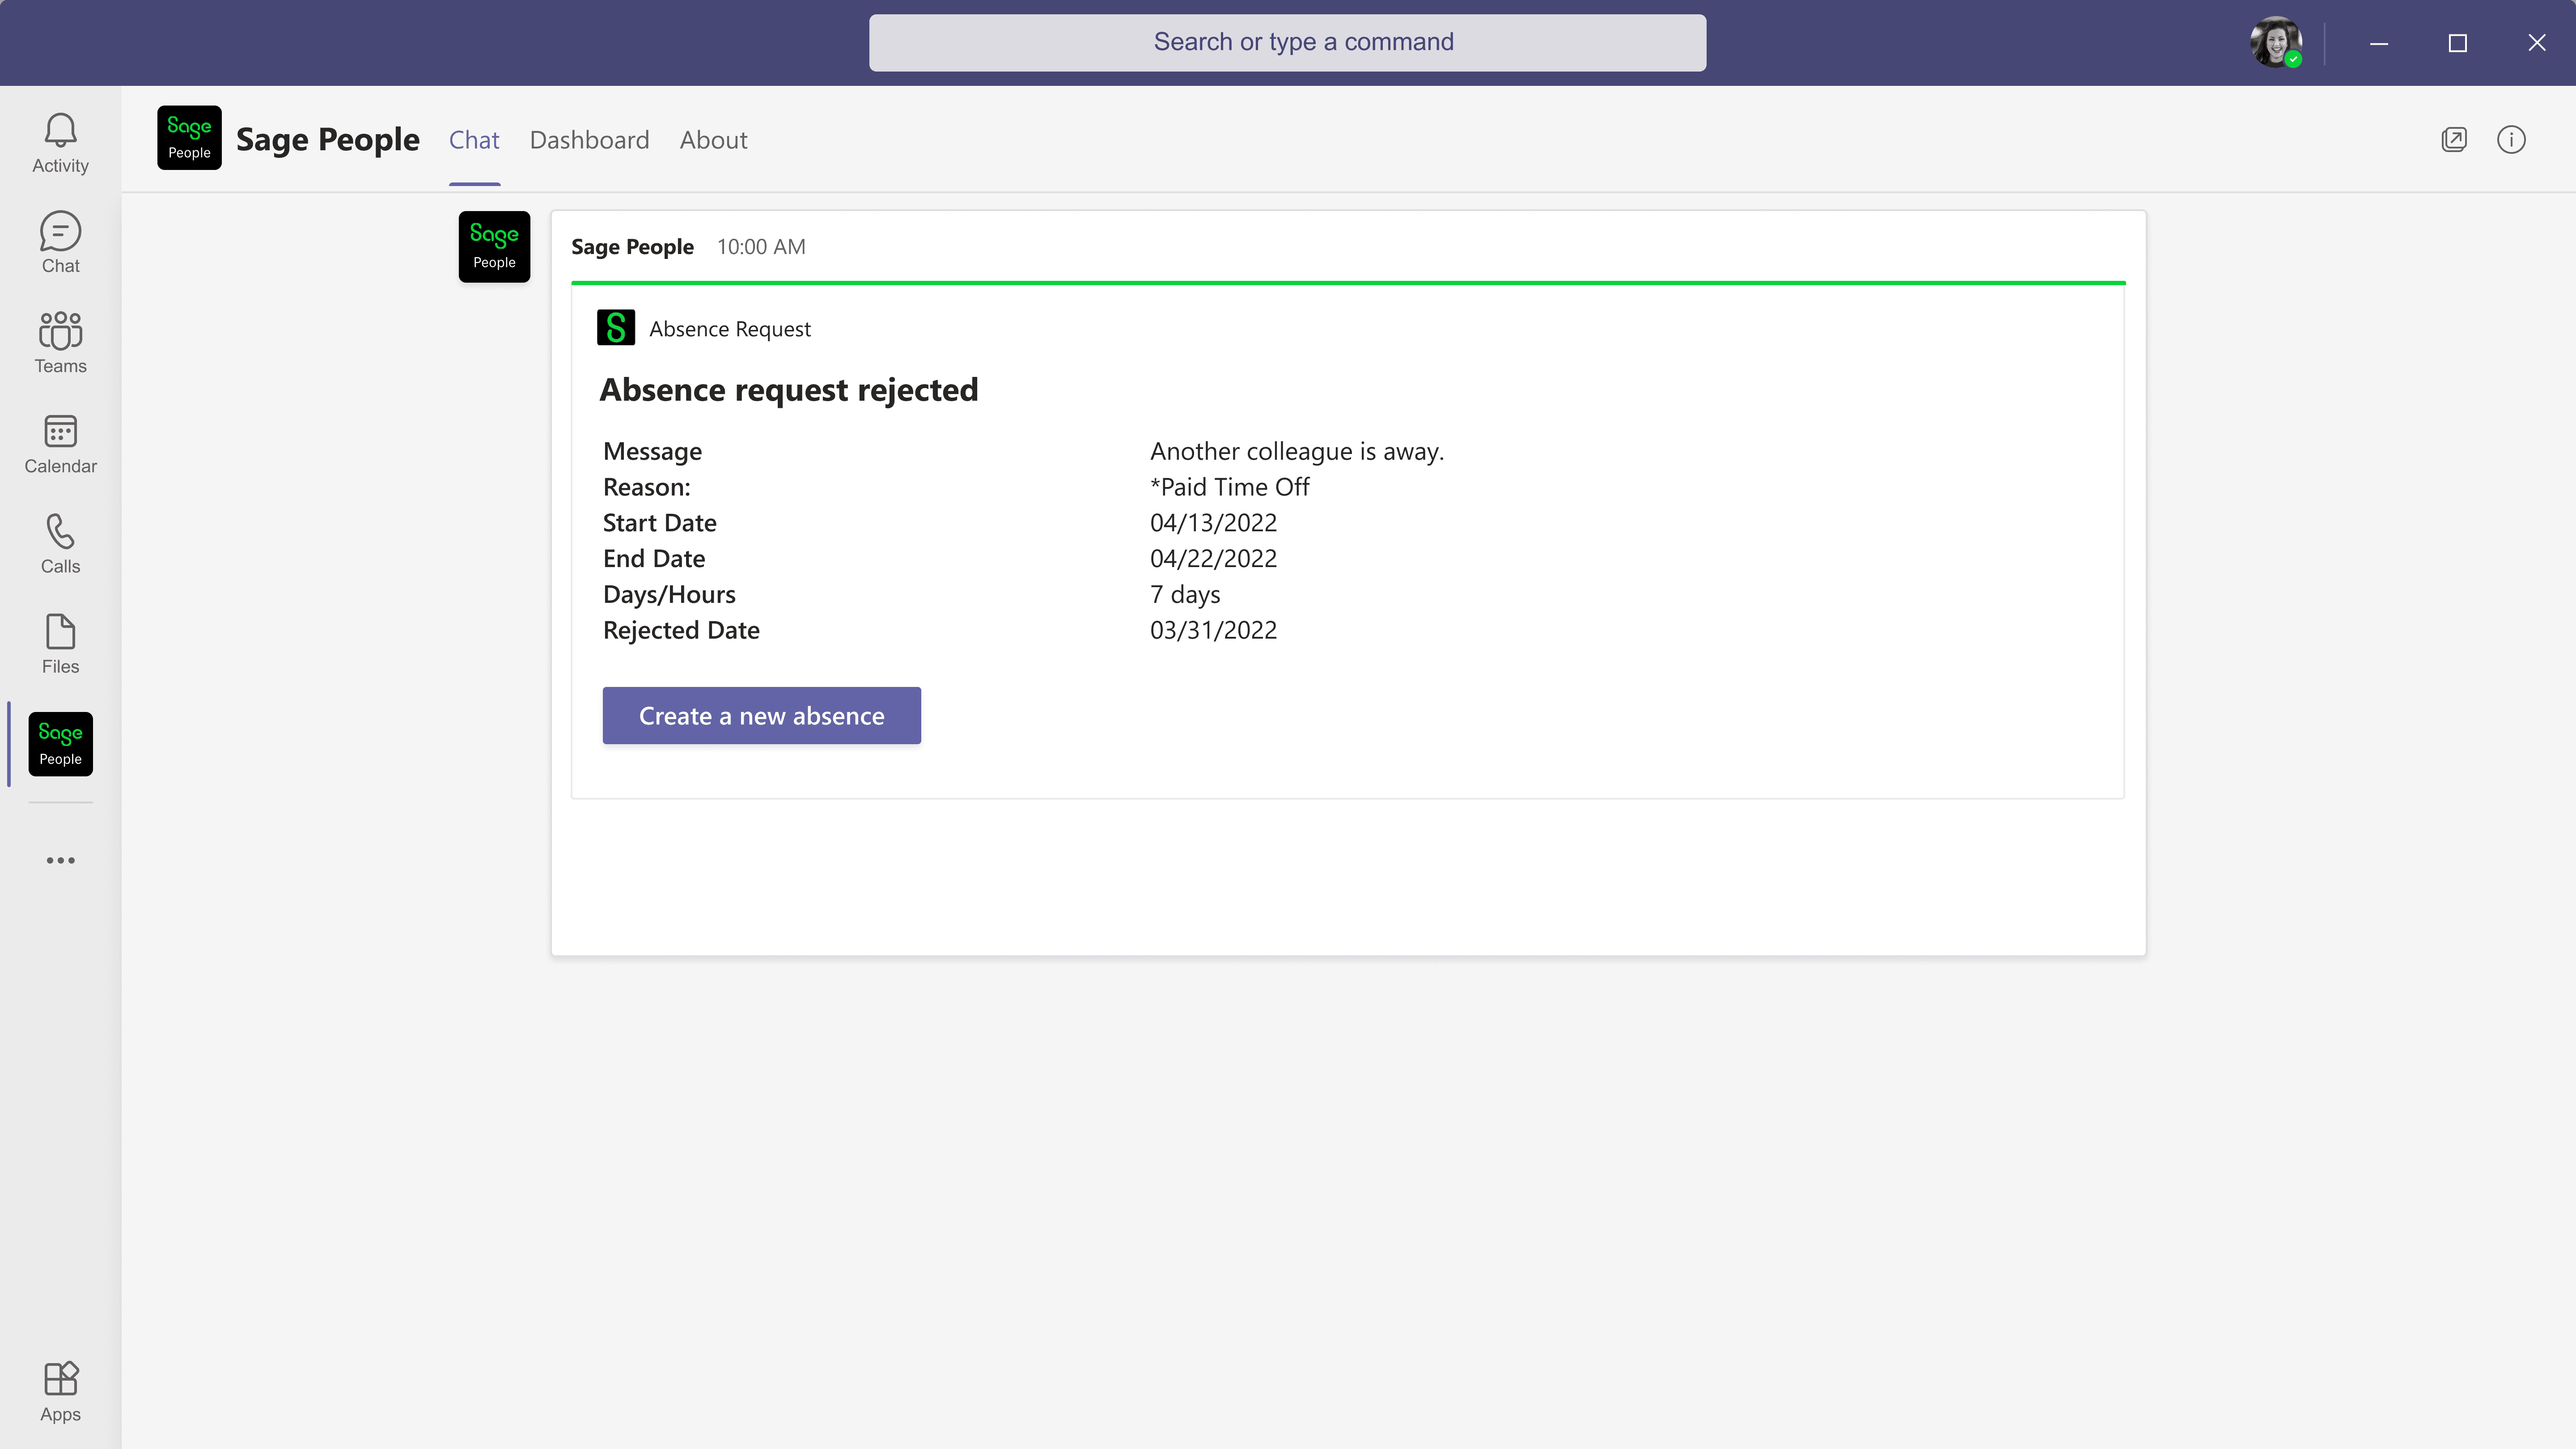Screen dimensions: 2576x1449
Task: Click Create a new absence button
Action: [761, 716]
